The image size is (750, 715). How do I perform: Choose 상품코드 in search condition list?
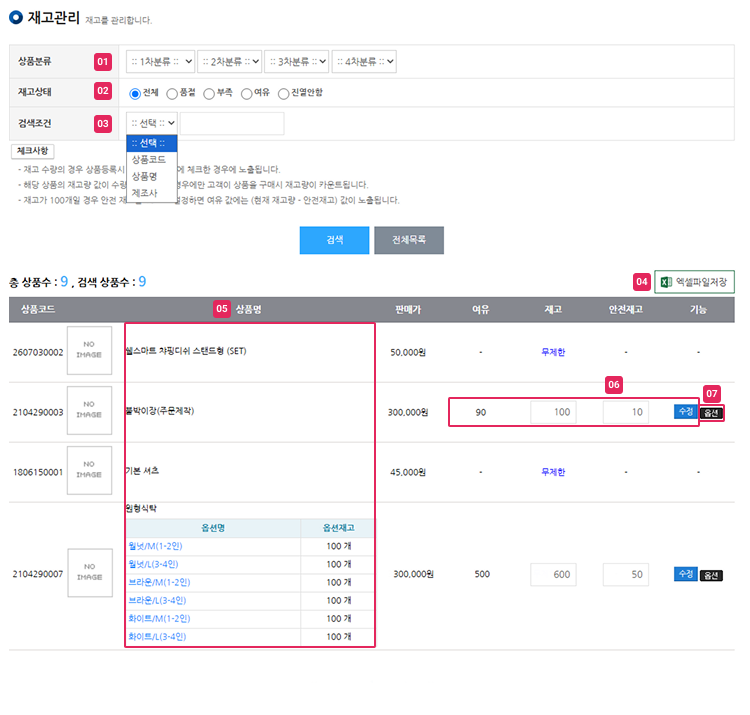point(152,160)
